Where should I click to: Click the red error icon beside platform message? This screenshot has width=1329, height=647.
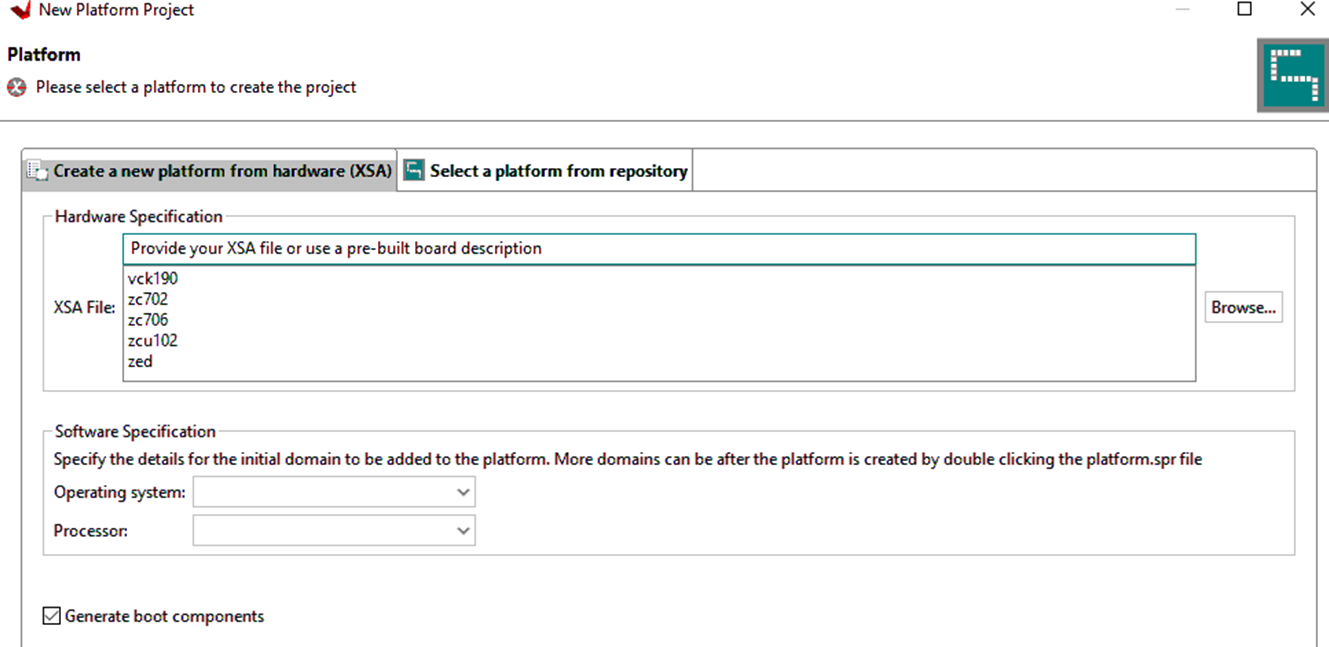16,87
